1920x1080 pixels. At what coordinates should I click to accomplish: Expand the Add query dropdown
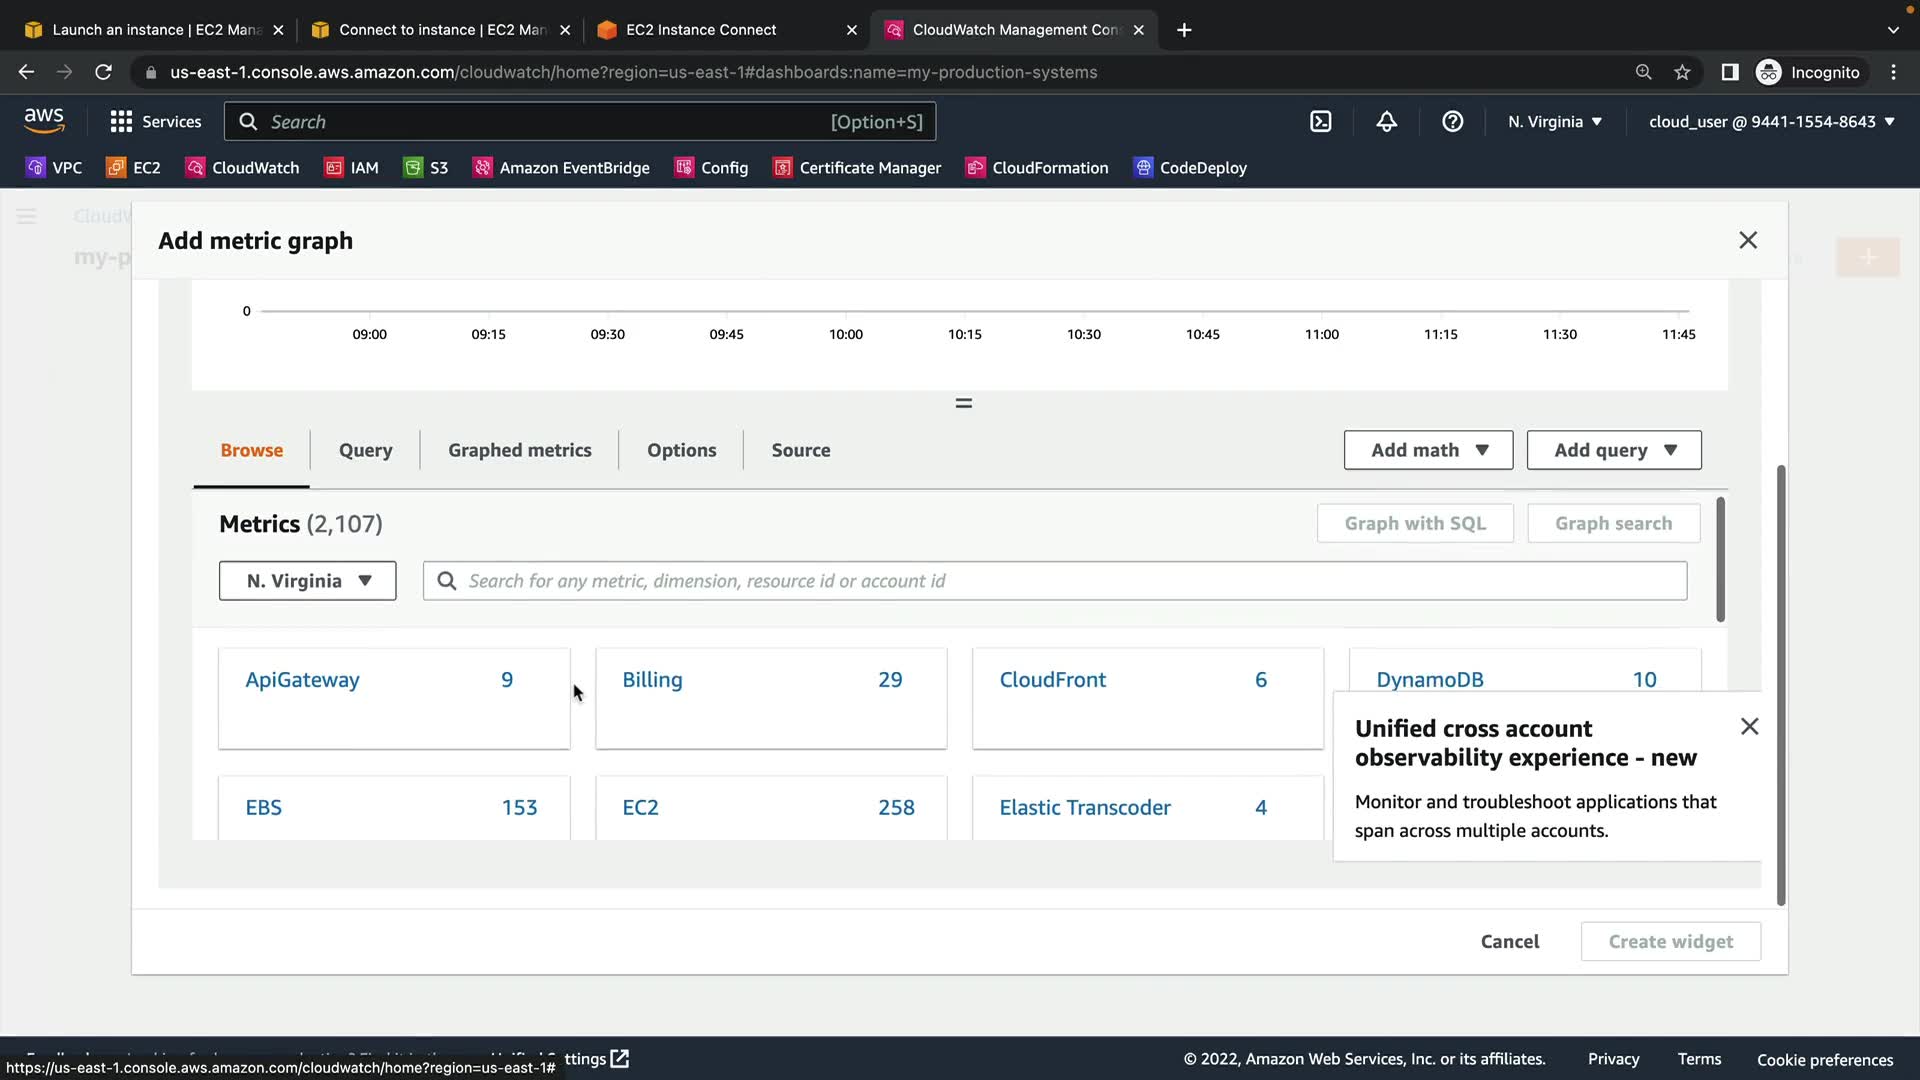coord(1613,450)
